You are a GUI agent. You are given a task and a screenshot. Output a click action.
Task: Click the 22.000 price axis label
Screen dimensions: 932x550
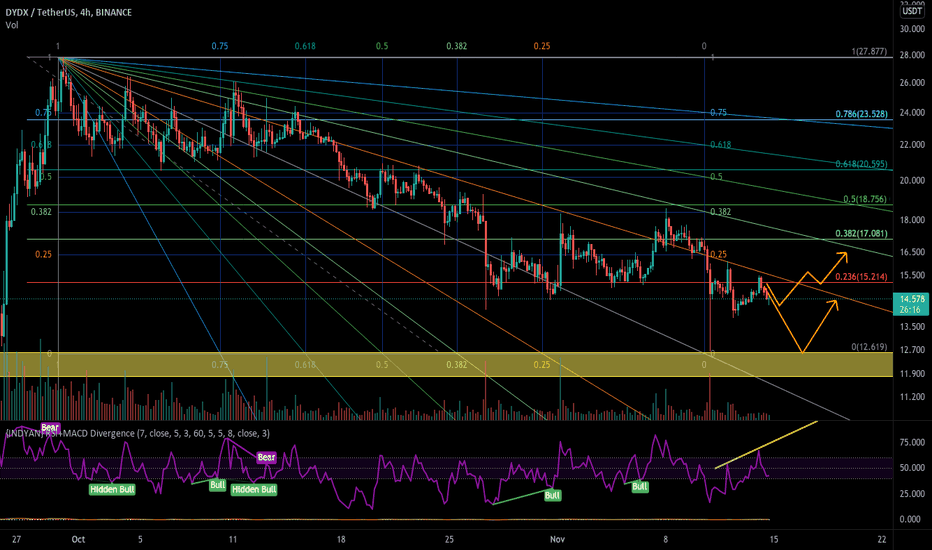(x=912, y=144)
